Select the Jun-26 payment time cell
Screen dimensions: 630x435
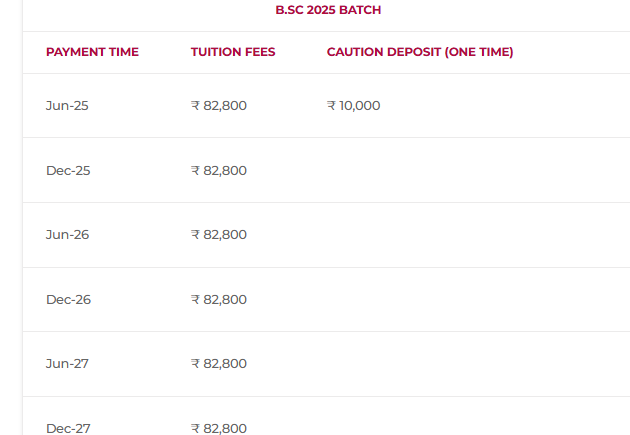(67, 235)
